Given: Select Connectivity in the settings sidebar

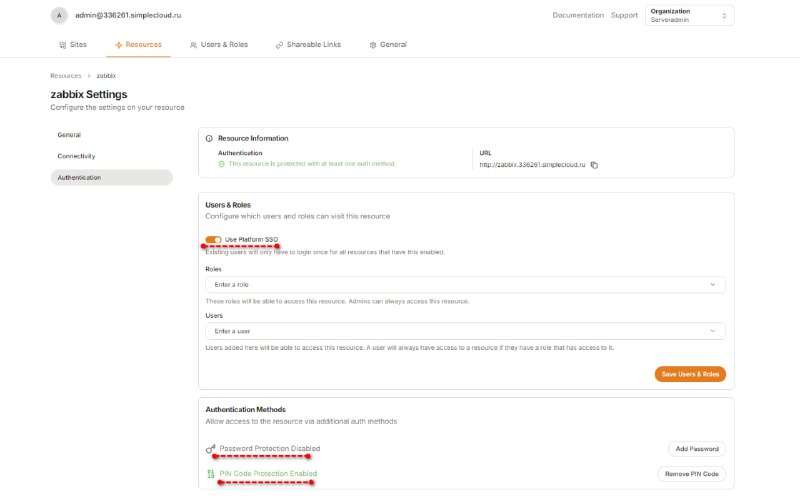Looking at the screenshot, I should [111, 156].
